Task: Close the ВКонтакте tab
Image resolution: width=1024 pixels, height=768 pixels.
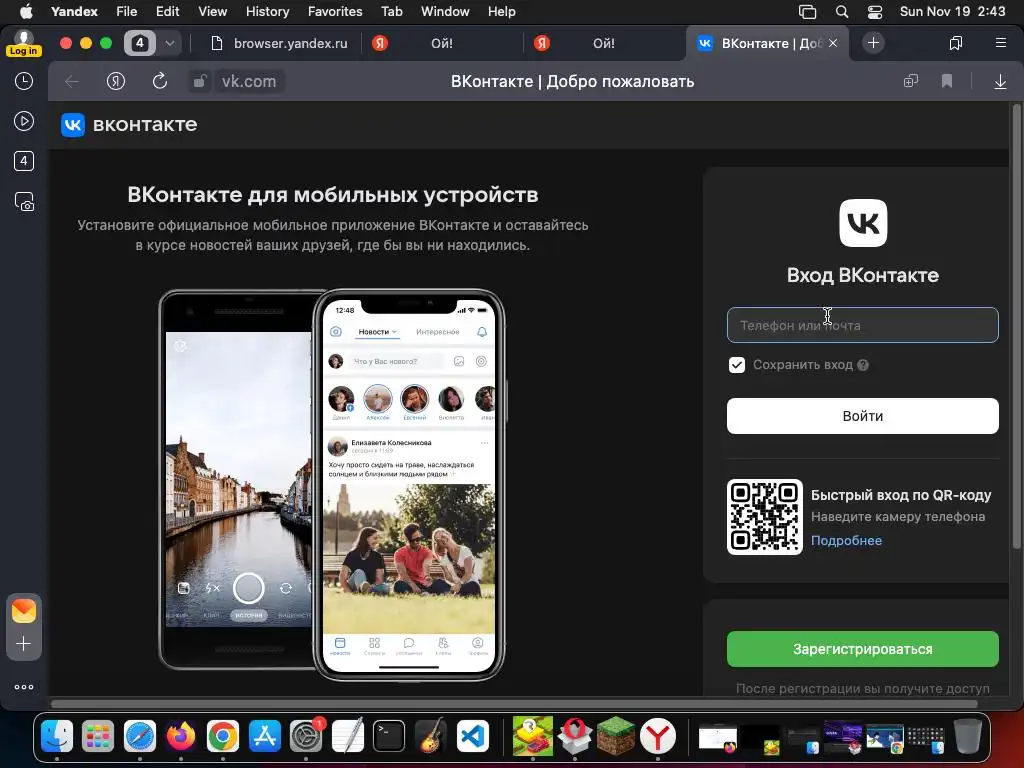Action: tap(833, 43)
